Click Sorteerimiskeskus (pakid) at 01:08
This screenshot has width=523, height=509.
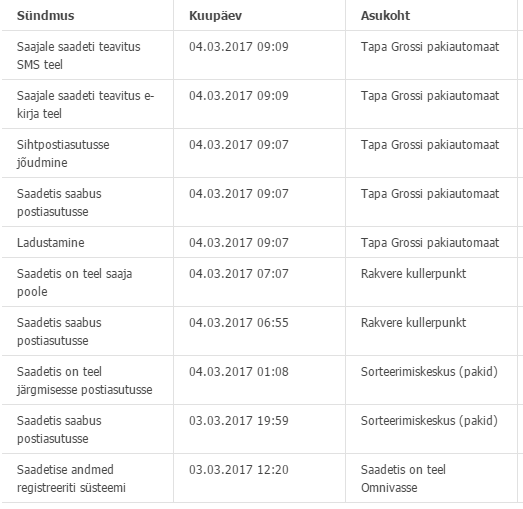pos(429,372)
